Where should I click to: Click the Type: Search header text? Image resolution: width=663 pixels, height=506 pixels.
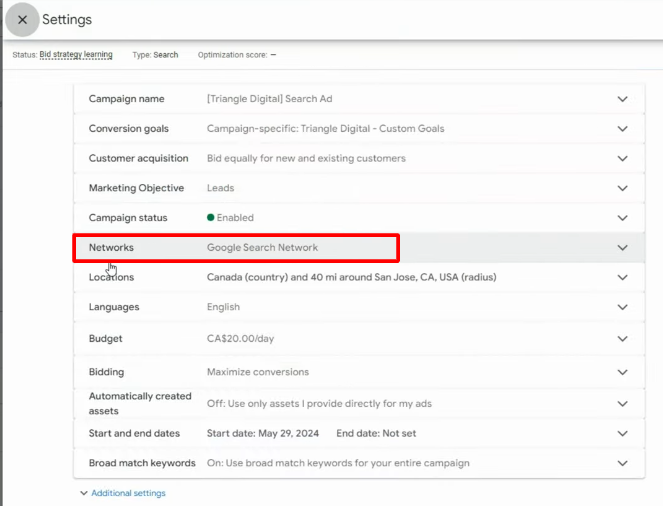tap(155, 55)
